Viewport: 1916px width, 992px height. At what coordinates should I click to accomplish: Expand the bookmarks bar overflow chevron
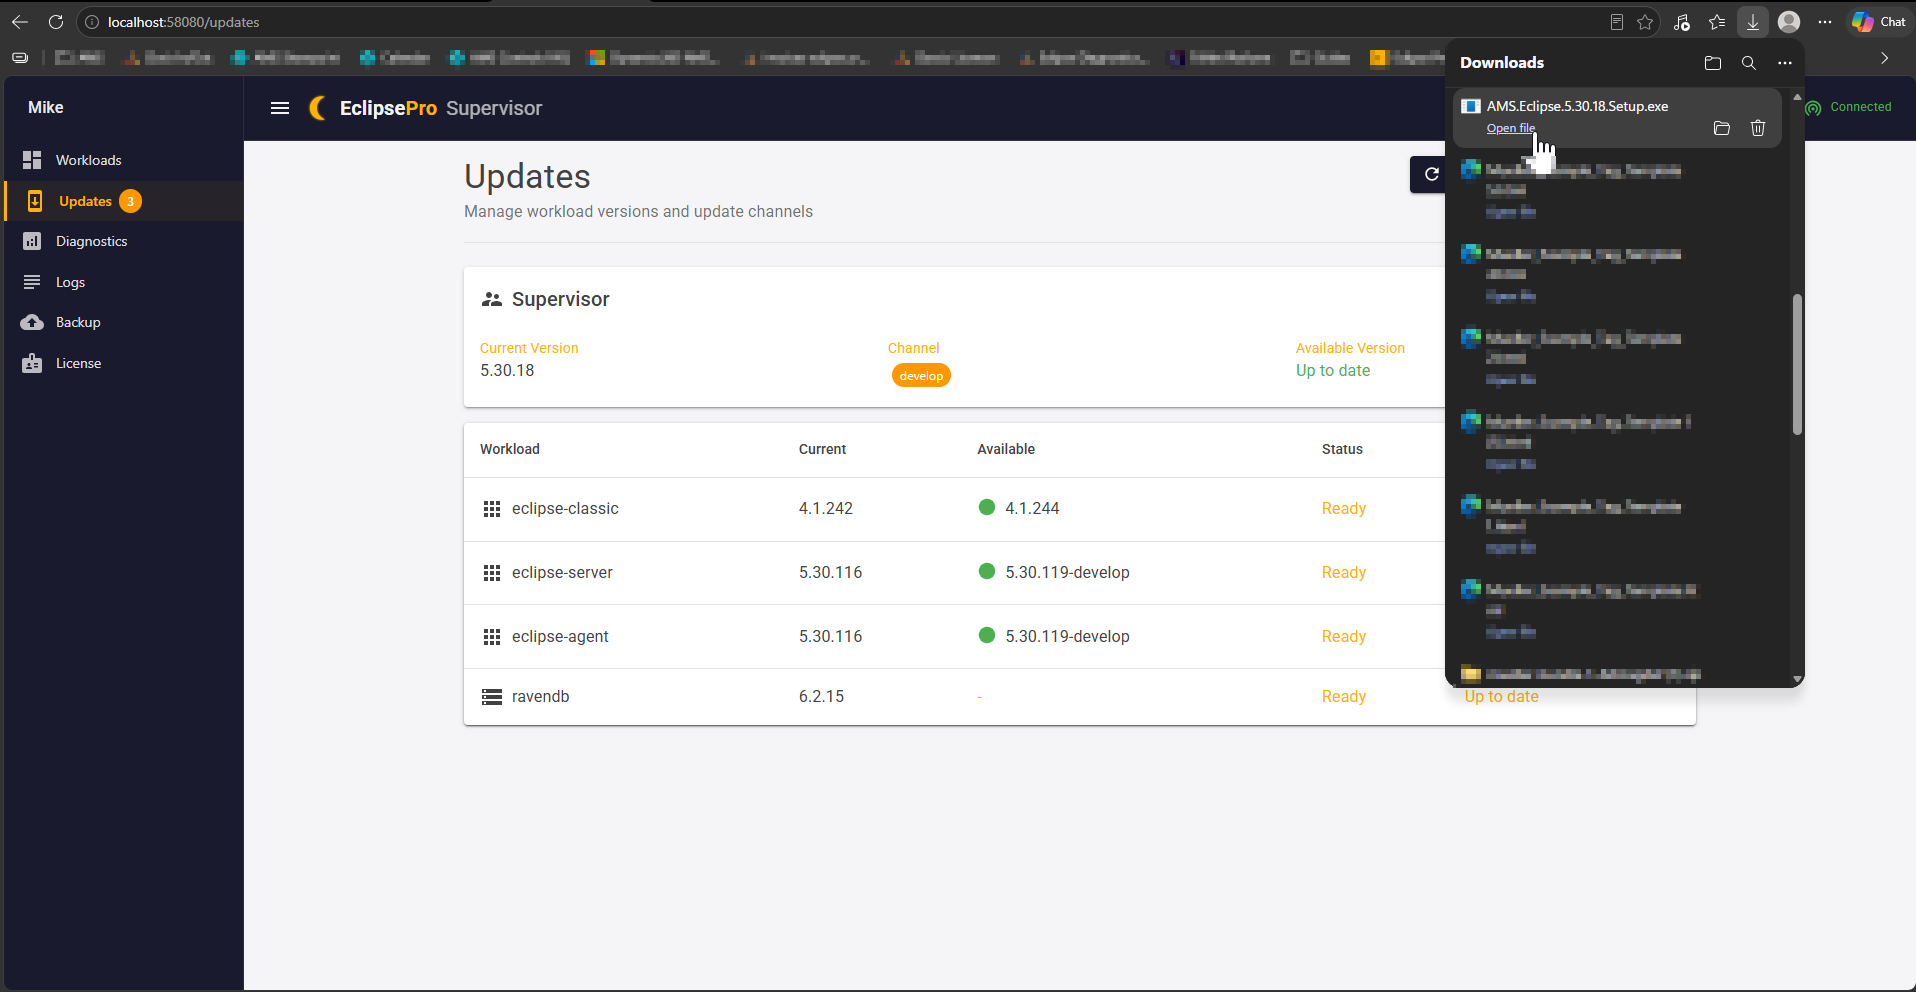tap(1885, 58)
